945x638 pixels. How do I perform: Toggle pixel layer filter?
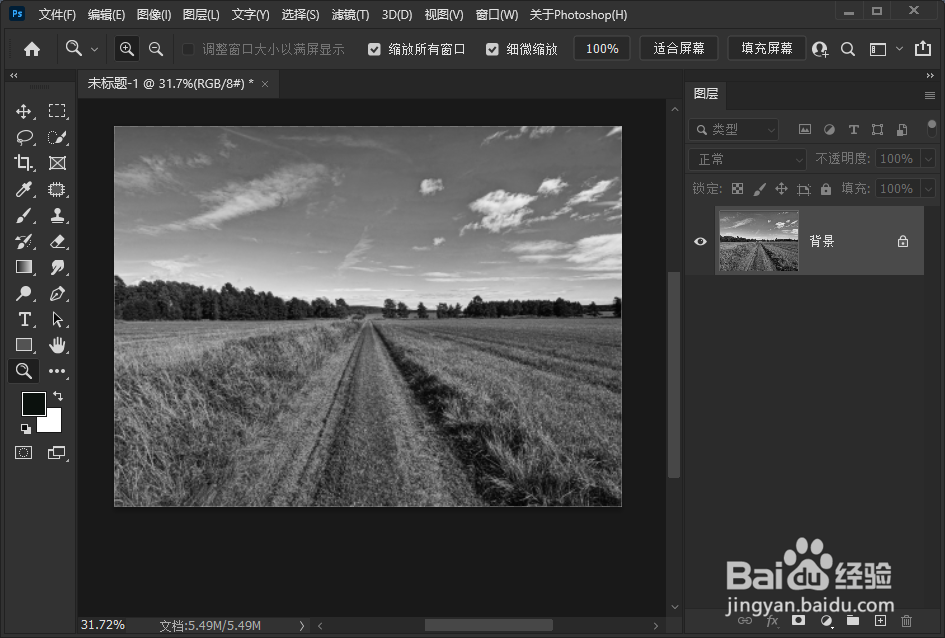[x=805, y=130]
